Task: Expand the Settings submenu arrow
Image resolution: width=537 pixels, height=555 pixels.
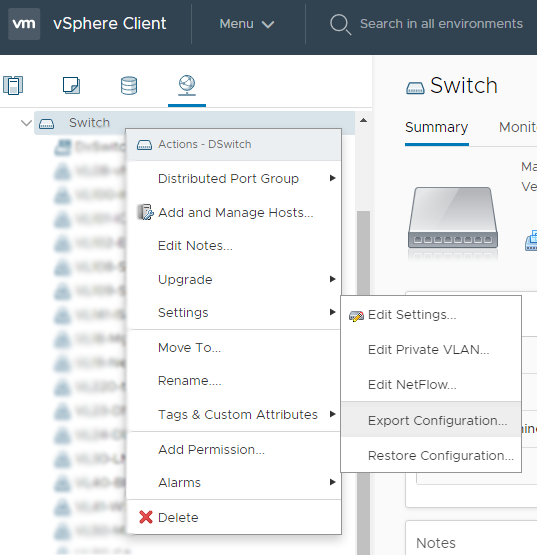Action: (332, 312)
